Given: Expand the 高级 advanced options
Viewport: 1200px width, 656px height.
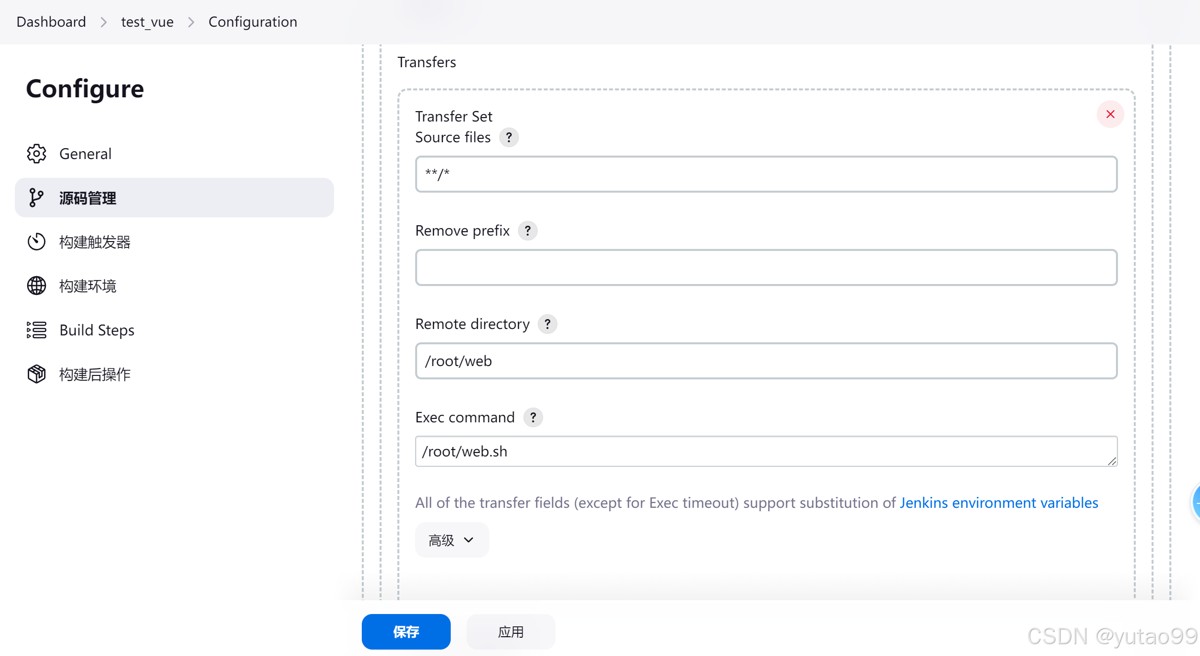Looking at the screenshot, I should tap(451, 540).
